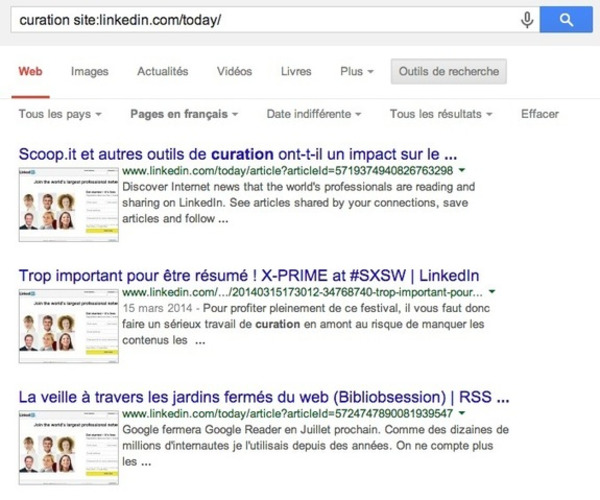Select the Web tab
Viewport: 600px width, 500px height.
coord(30,72)
